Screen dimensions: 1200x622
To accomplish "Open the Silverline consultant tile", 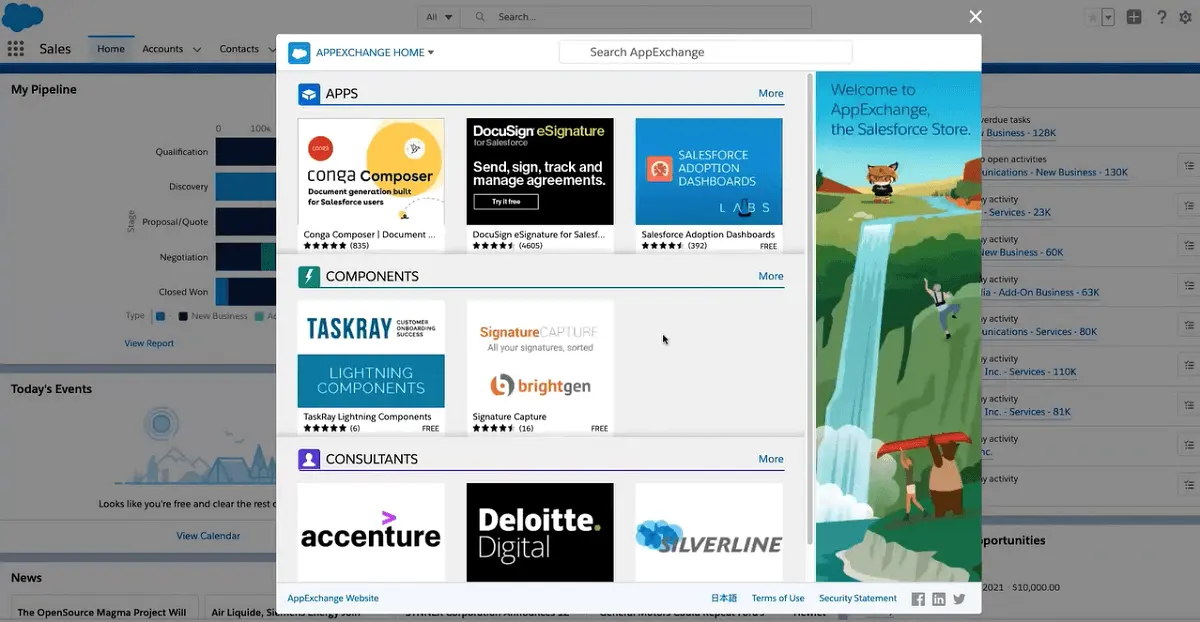I will tap(709, 532).
